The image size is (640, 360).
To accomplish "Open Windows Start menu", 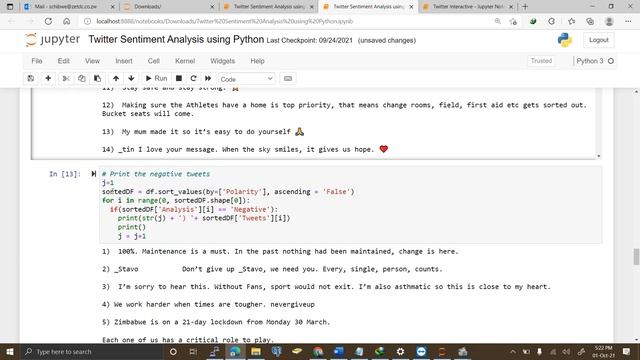I will (10, 351).
